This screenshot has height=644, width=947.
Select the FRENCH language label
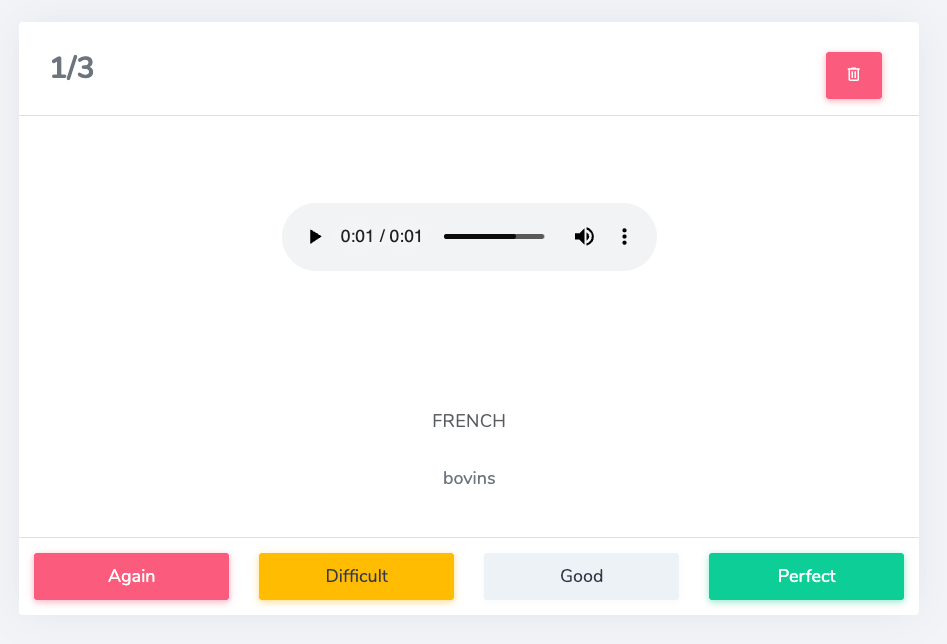[469, 420]
